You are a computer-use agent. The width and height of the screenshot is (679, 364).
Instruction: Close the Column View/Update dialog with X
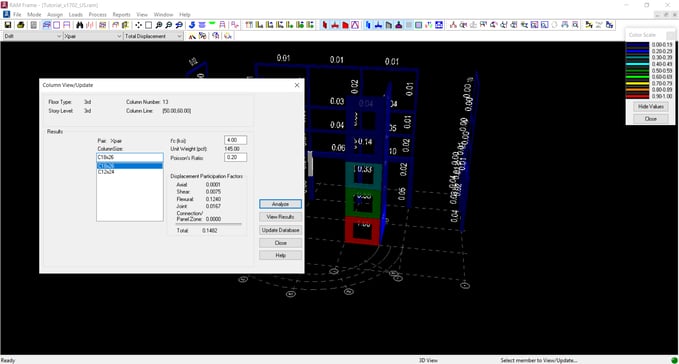297,85
